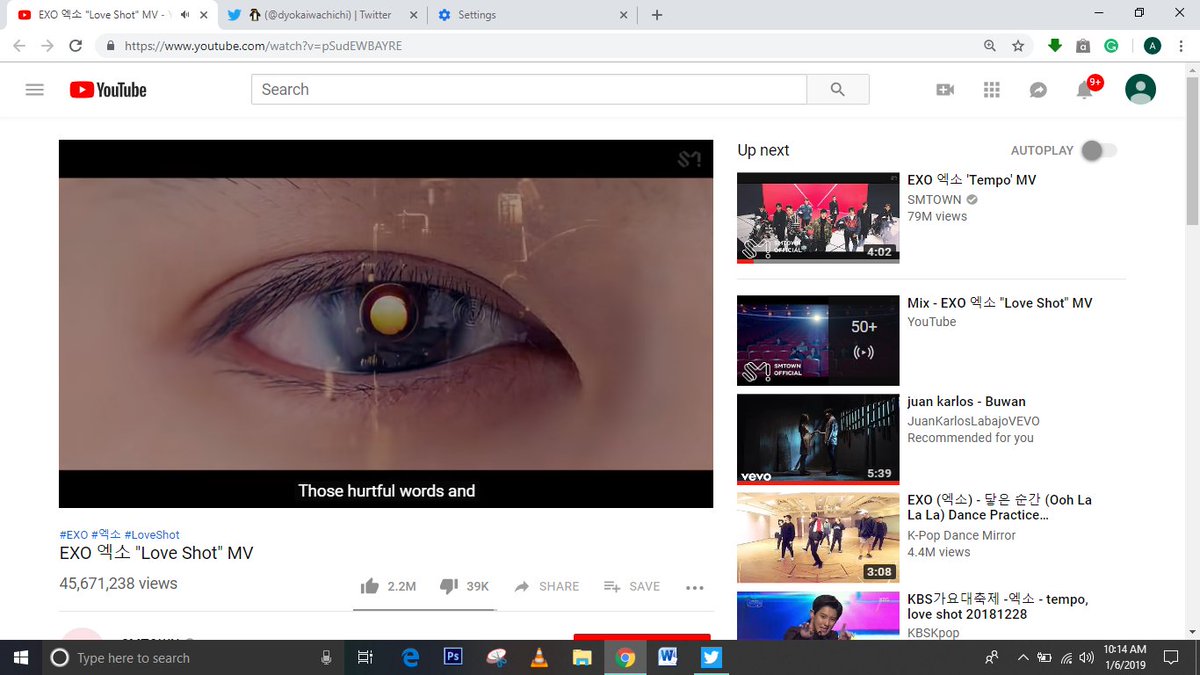Viewport: 1200px width, 675px height.
Task: Open the YouTube apps grid
Action: (x=992, y=90)
